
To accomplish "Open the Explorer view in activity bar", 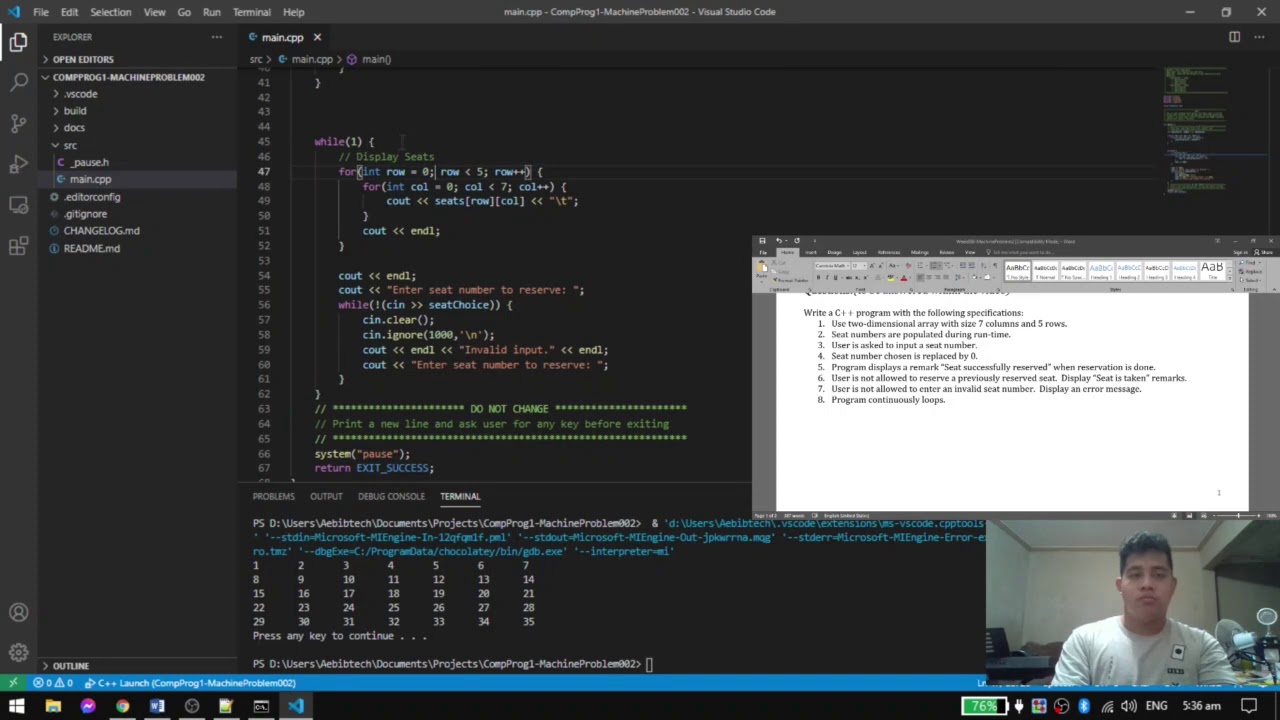I will click(x=18, y=42).
